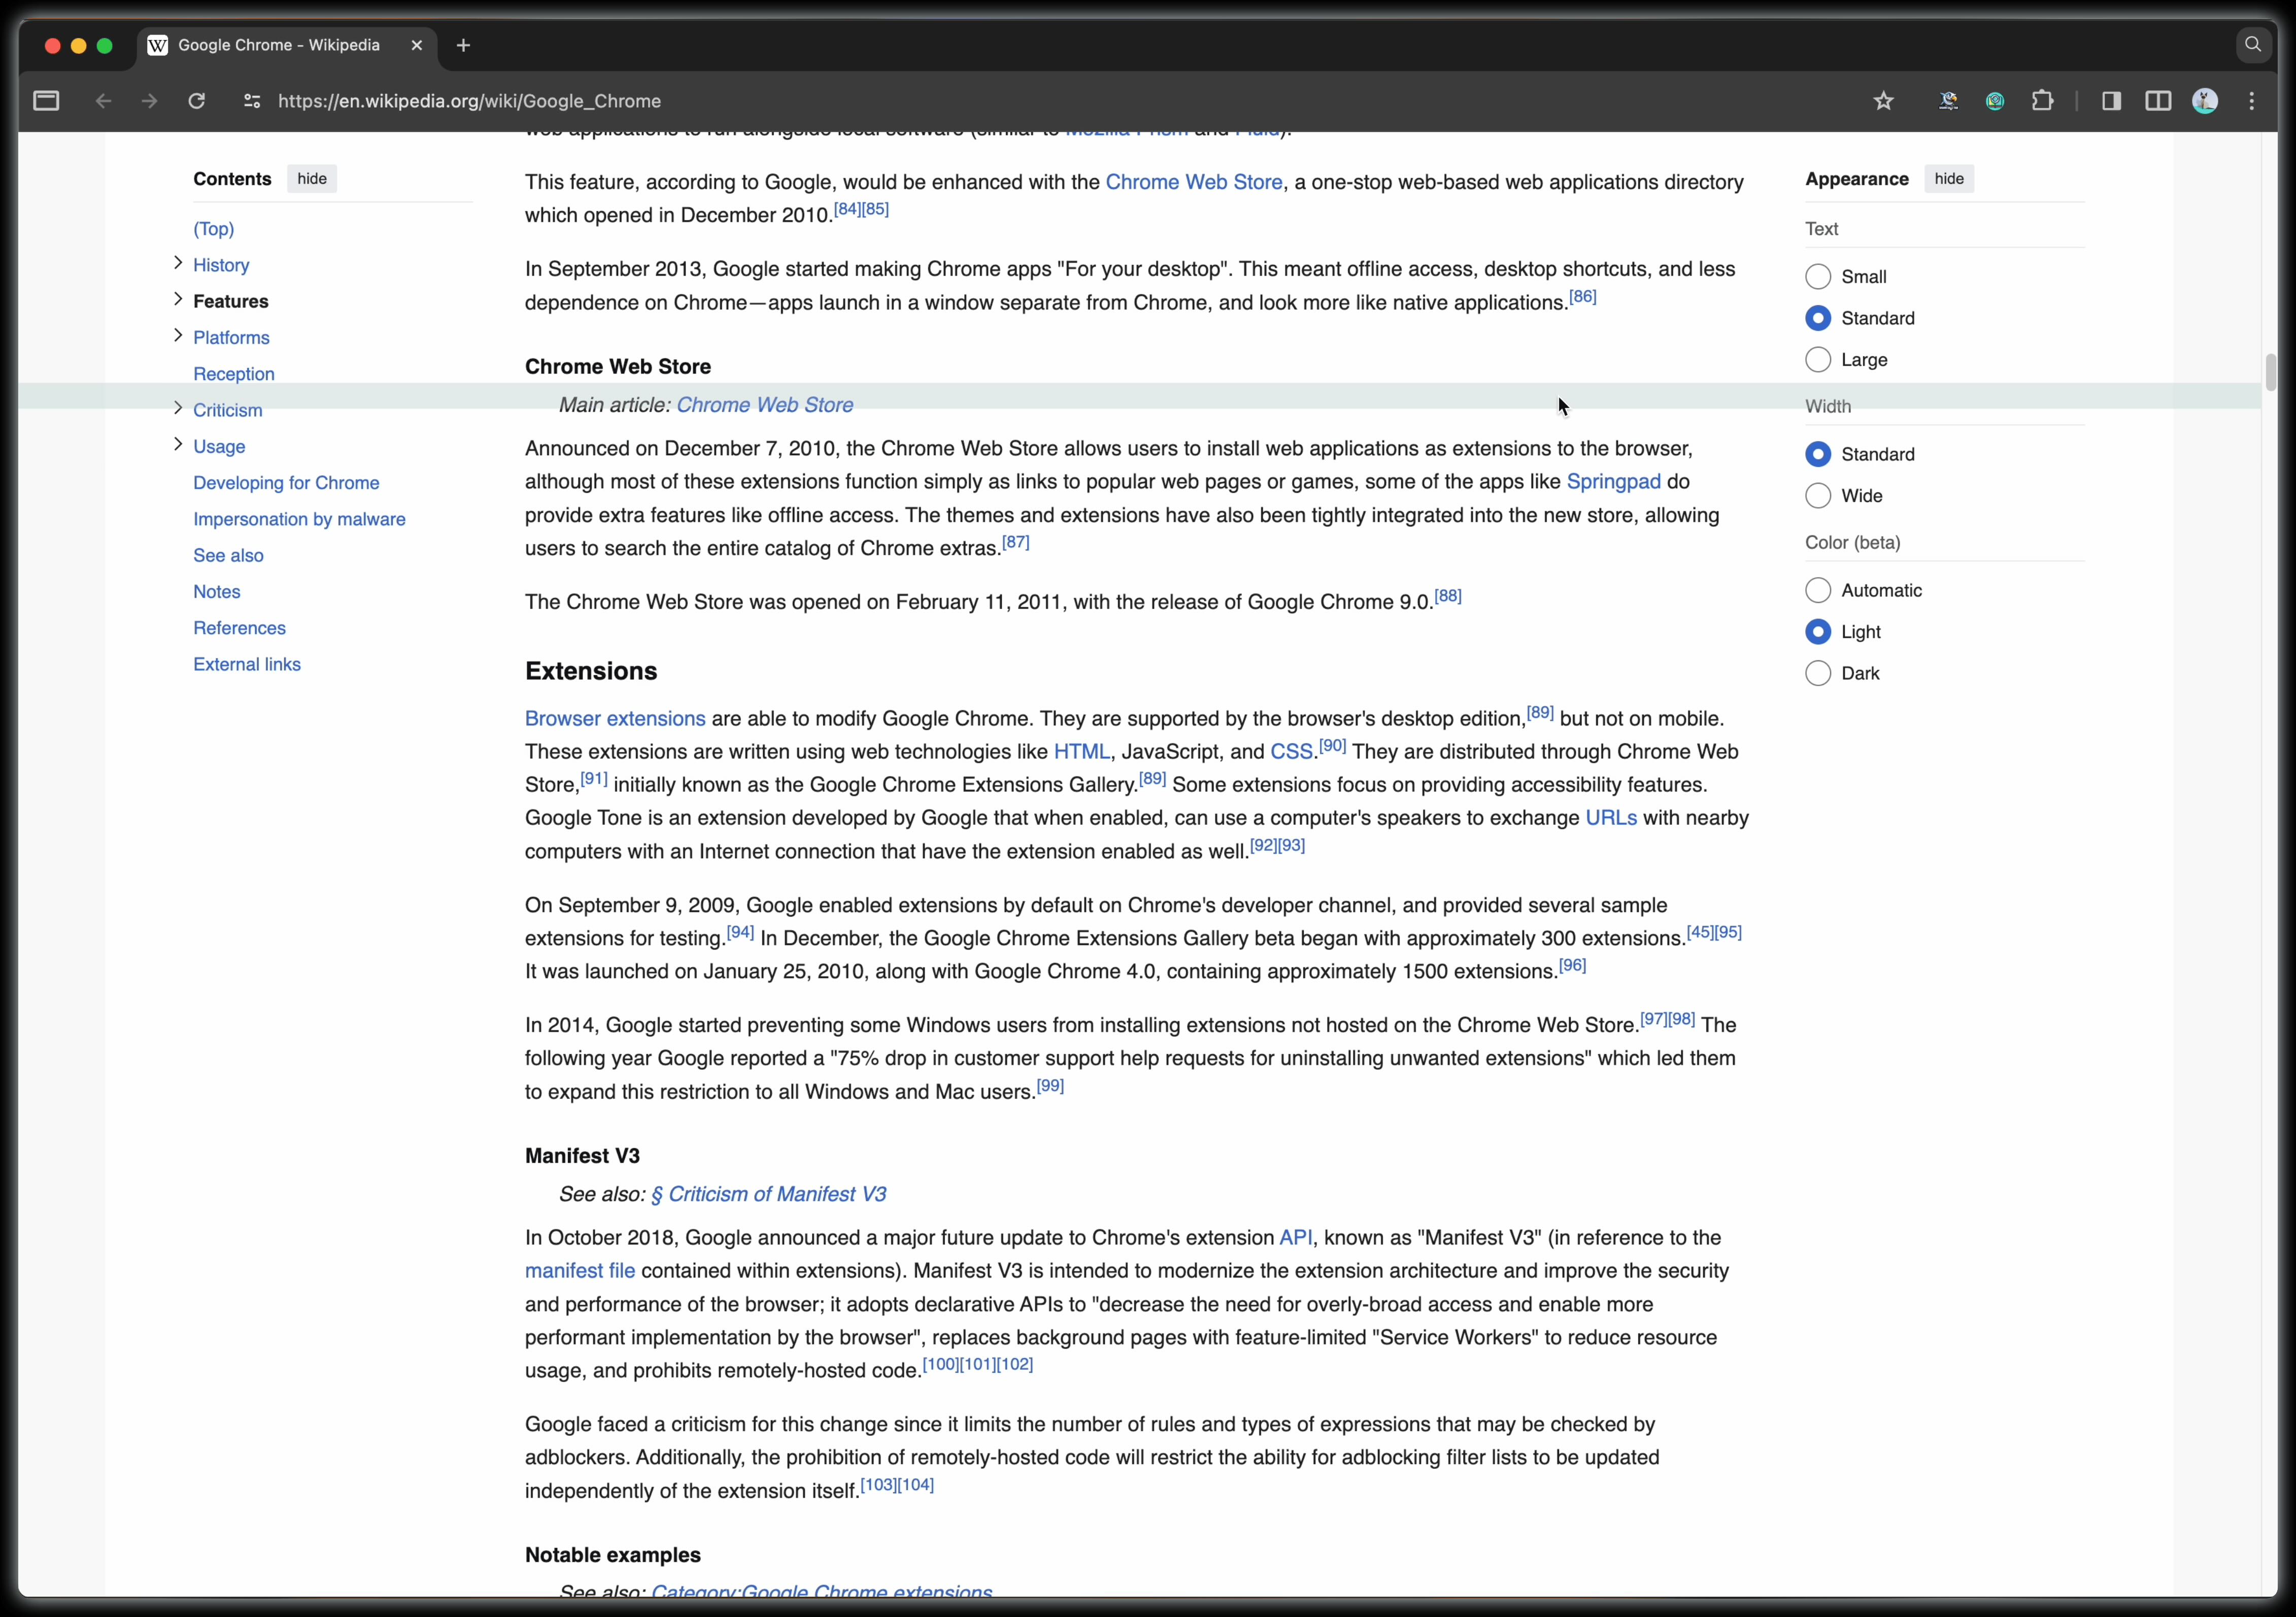Open Chrome's three-dot menu
The width and height of the screenshot is (2296, 1617).
(x=2252, y=101)
